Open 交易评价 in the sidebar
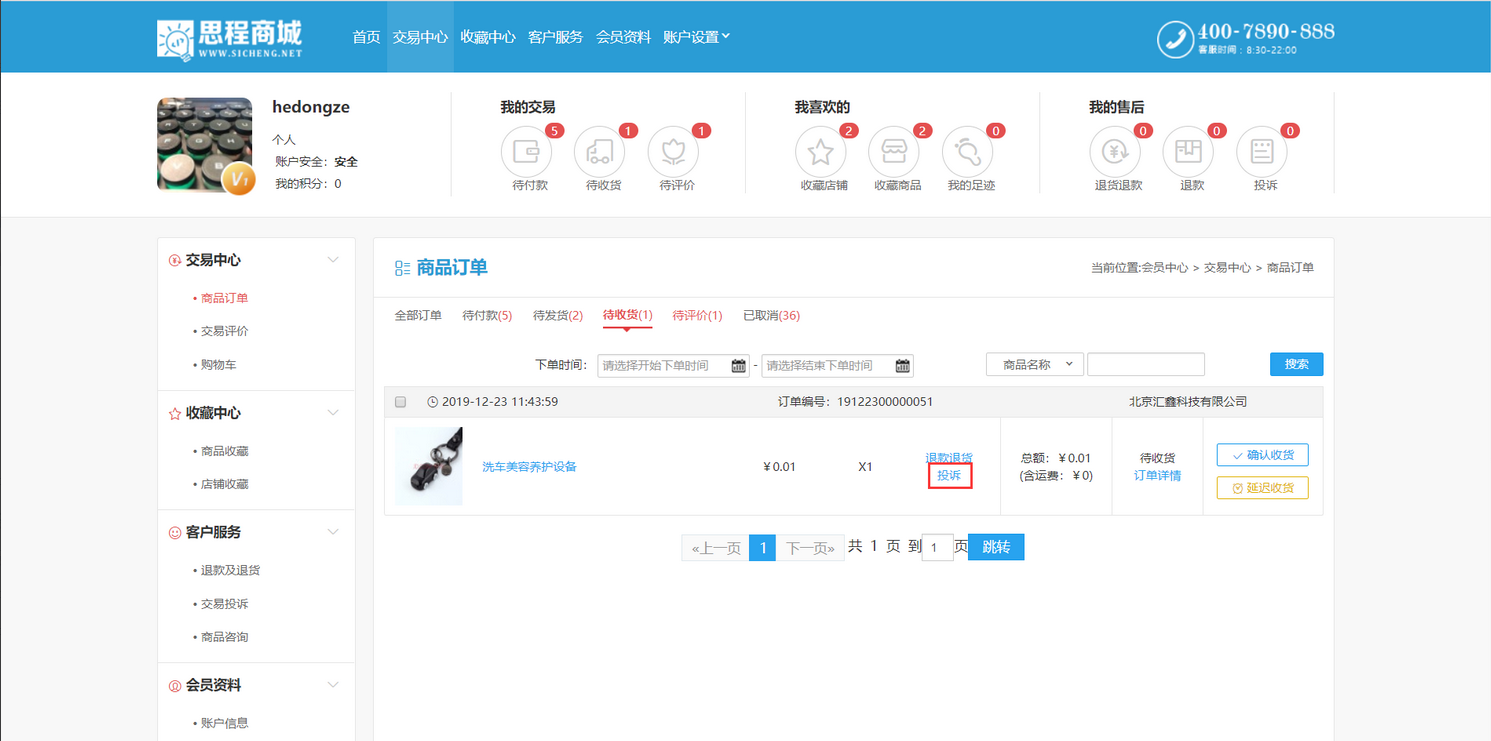This screenshot has height=741, width=1491. 224,331
